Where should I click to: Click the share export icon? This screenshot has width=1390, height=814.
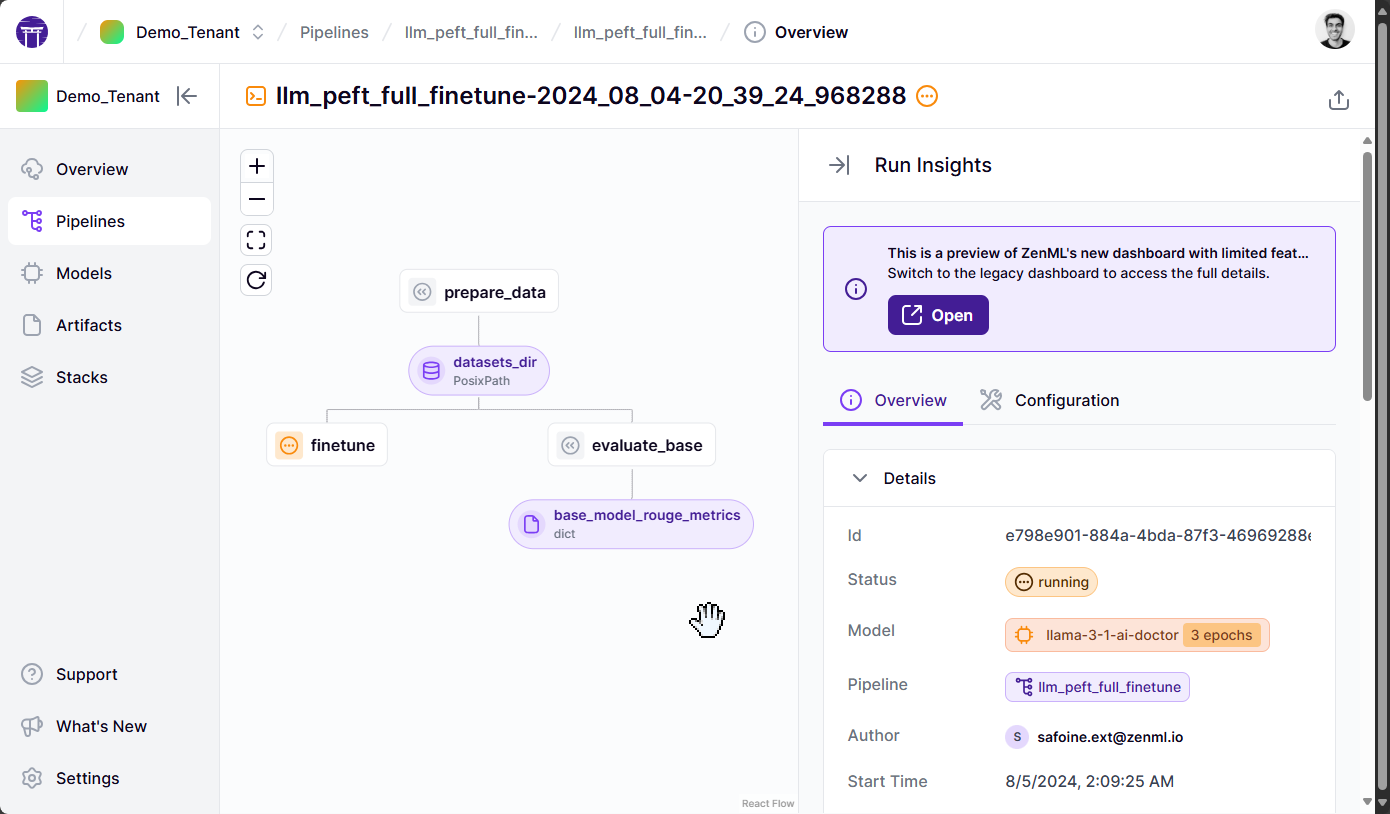[1339, 100]
